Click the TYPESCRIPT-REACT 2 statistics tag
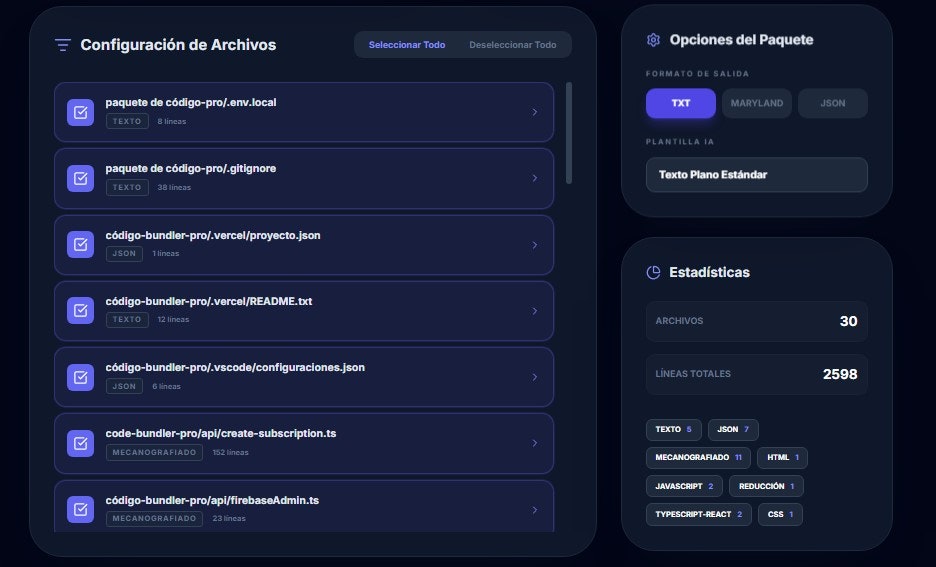Viewport: 936px width, 567px height. 698,514
